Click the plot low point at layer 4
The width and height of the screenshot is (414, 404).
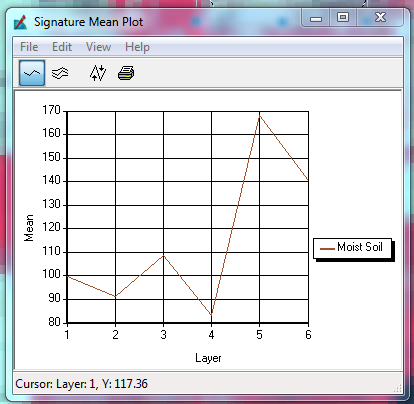point(211,315)
